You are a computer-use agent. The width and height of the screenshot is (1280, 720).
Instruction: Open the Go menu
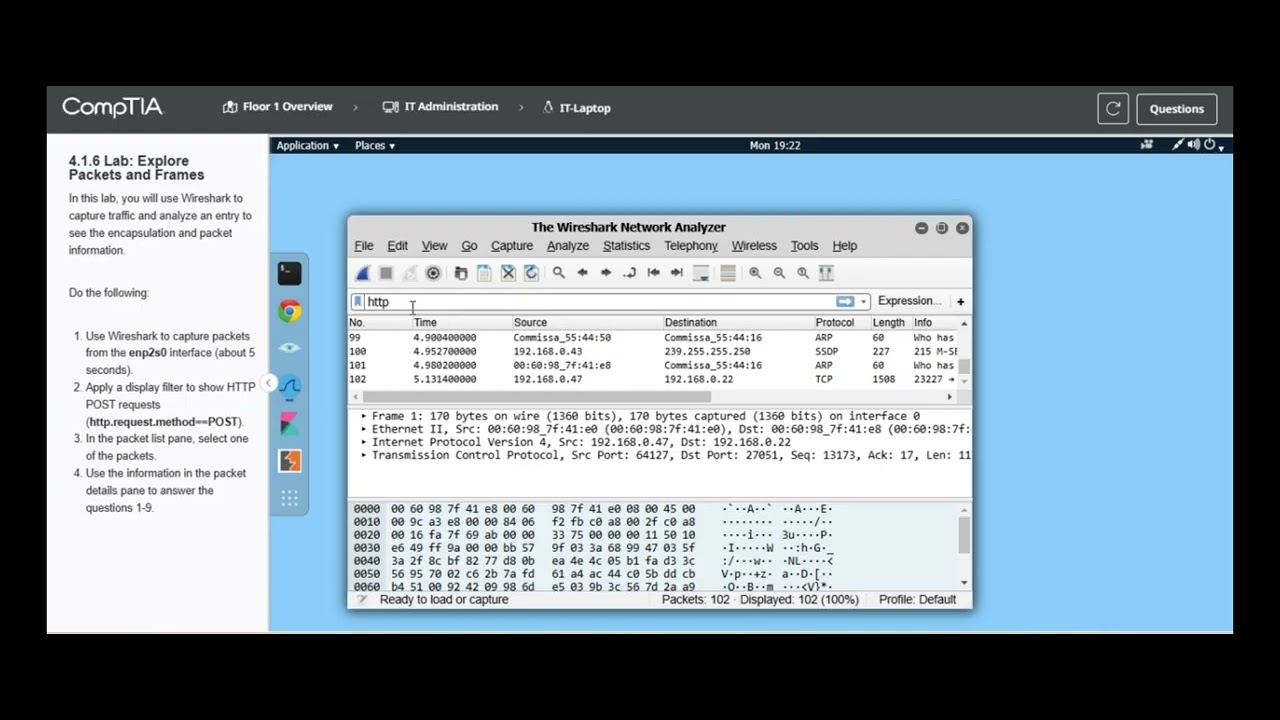pyautogui.click(x=469, y=246)
